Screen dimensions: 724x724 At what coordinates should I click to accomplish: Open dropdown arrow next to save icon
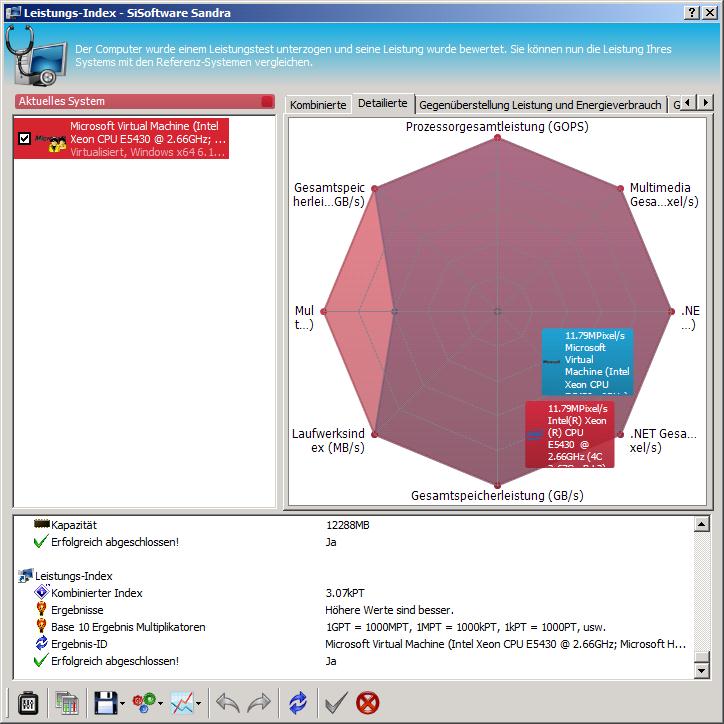(x=123, y=704)
